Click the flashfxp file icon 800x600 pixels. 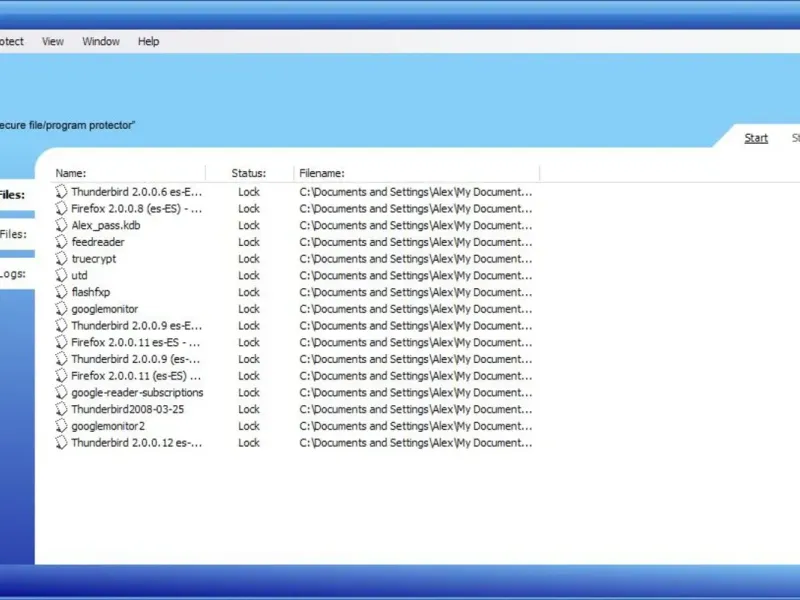(x=61, y=292)
